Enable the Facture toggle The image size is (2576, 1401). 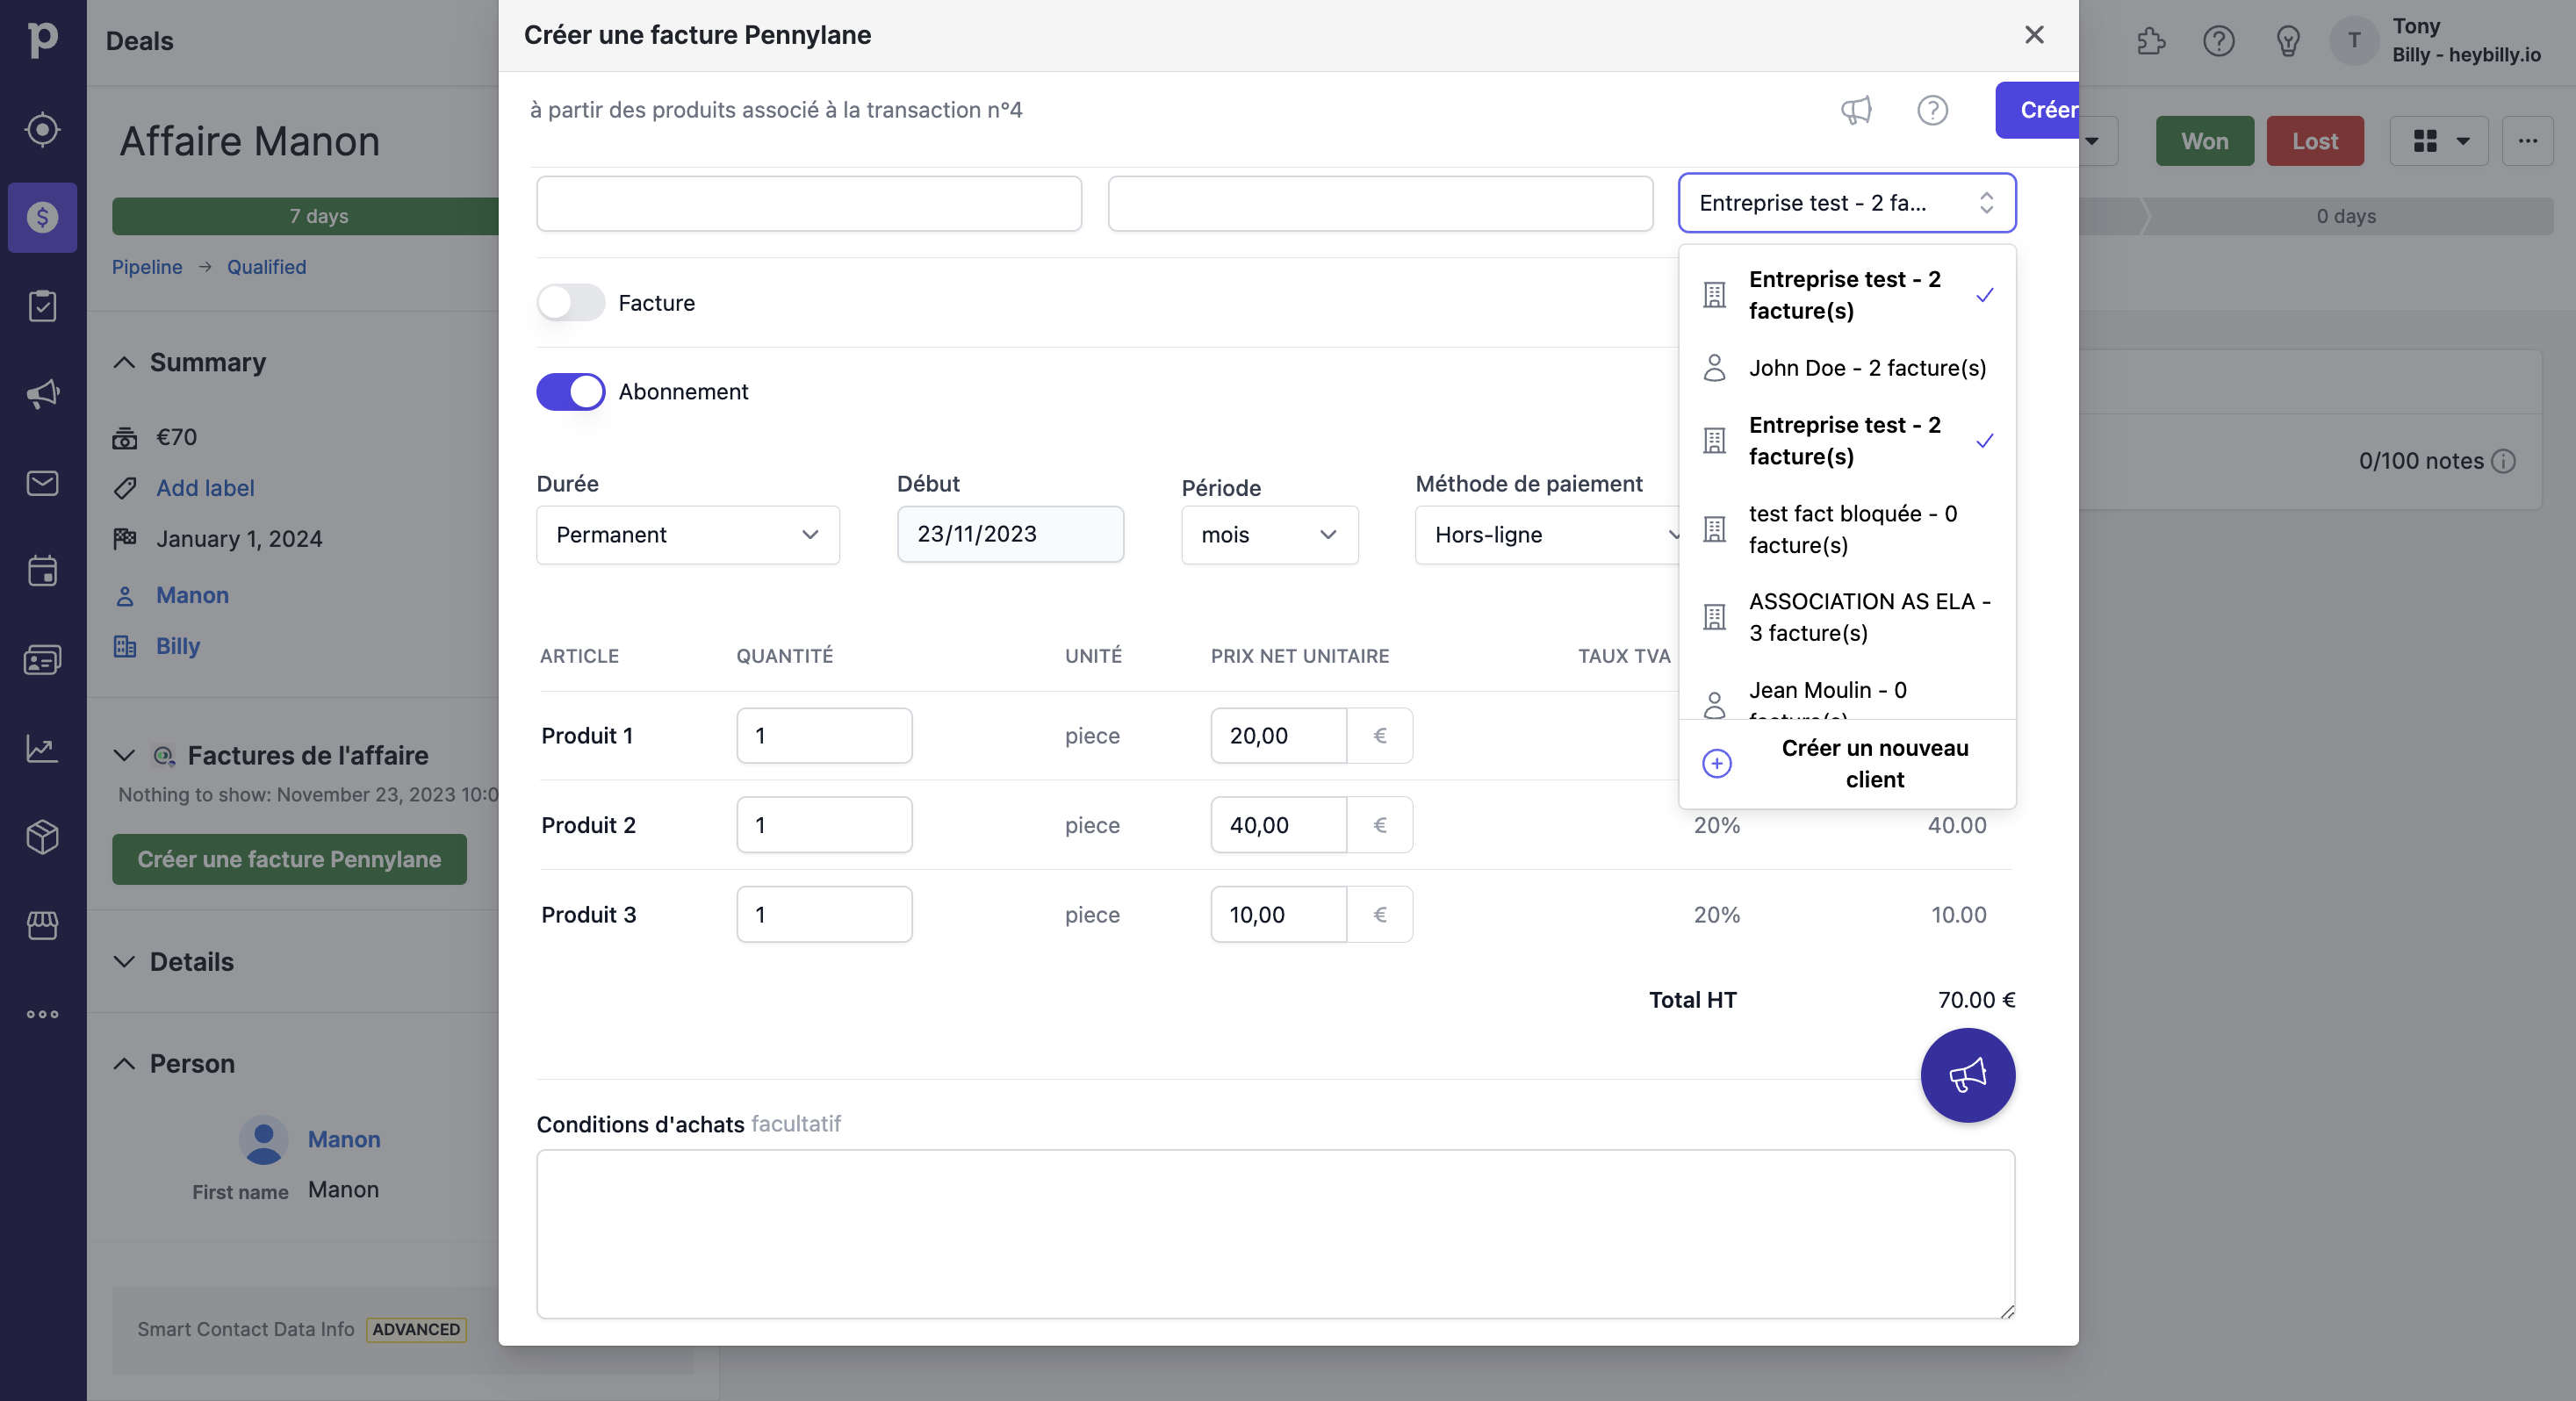tap(570, 302)
